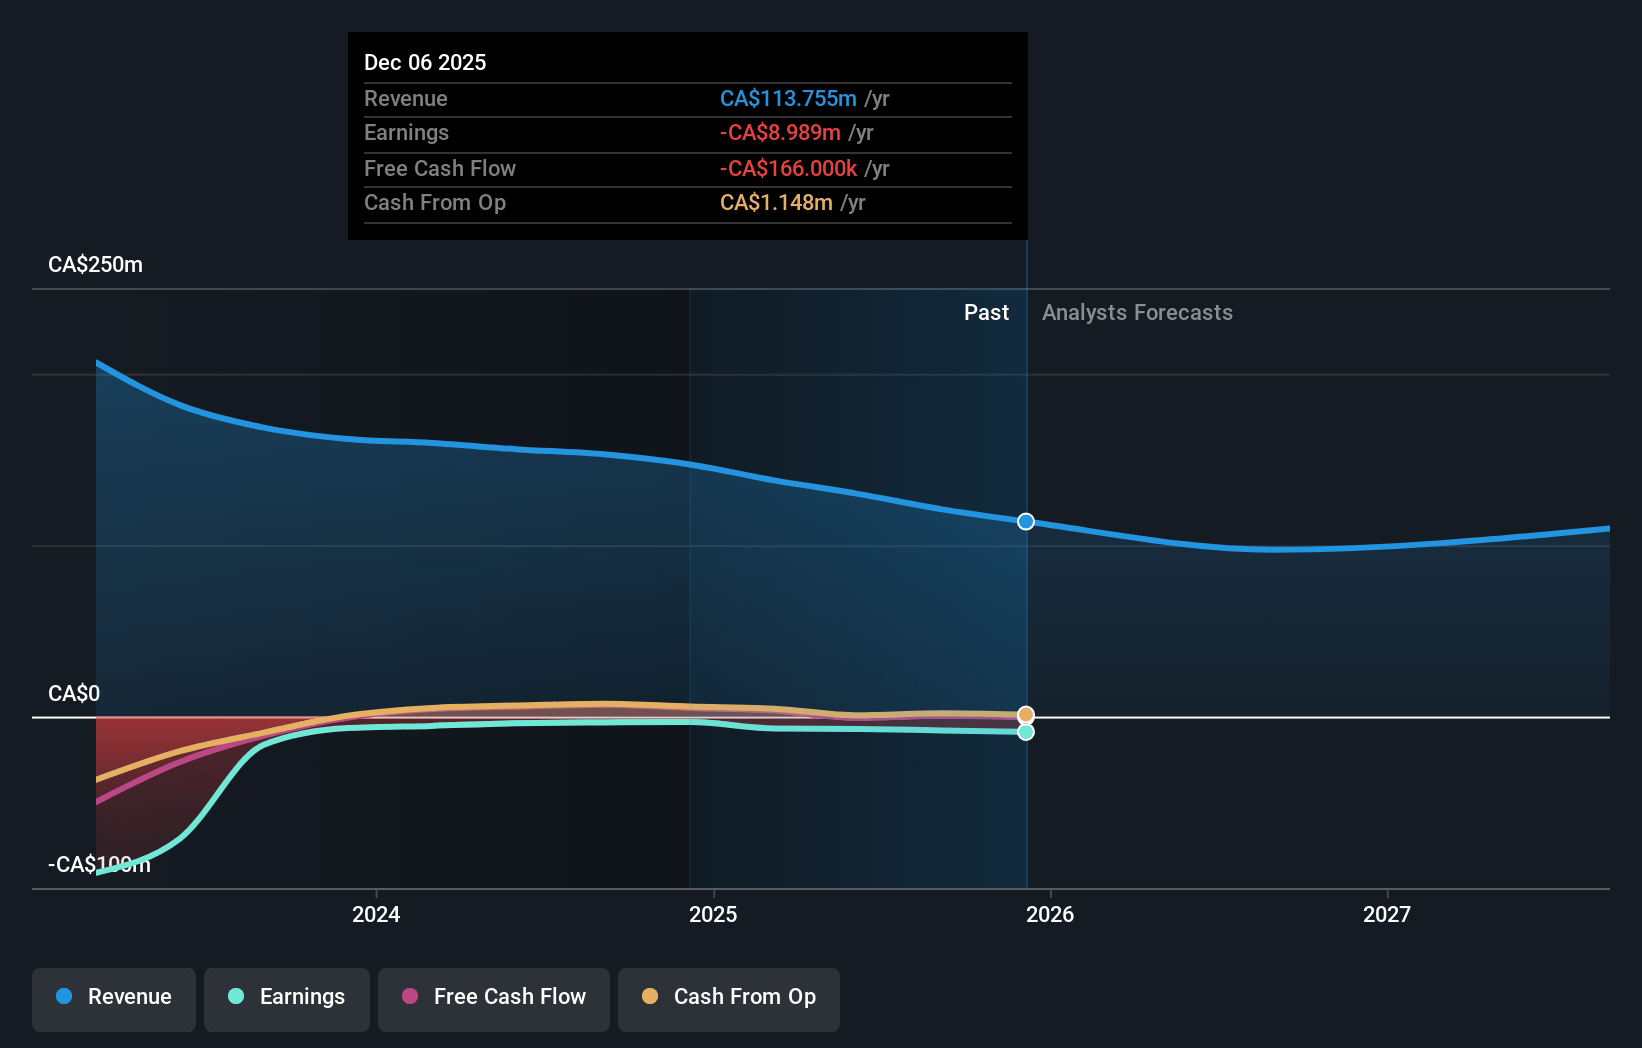This screenshot has height=1048, width=1642.
Task: Click the 2026 x-axis label
Action: pyautogui.click(x=1050, y=915)
